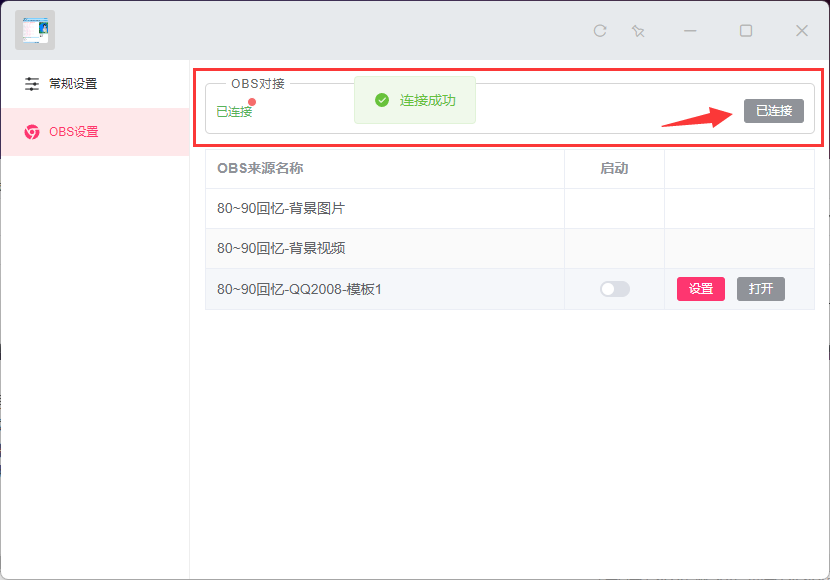Click the red OBS设置 sidebar icon

click(32, 132)
